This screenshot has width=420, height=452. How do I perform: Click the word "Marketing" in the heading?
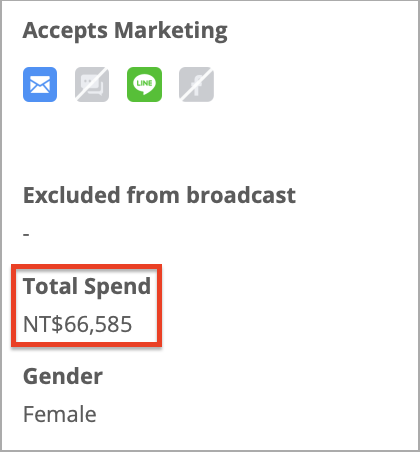tap(171, 31)
